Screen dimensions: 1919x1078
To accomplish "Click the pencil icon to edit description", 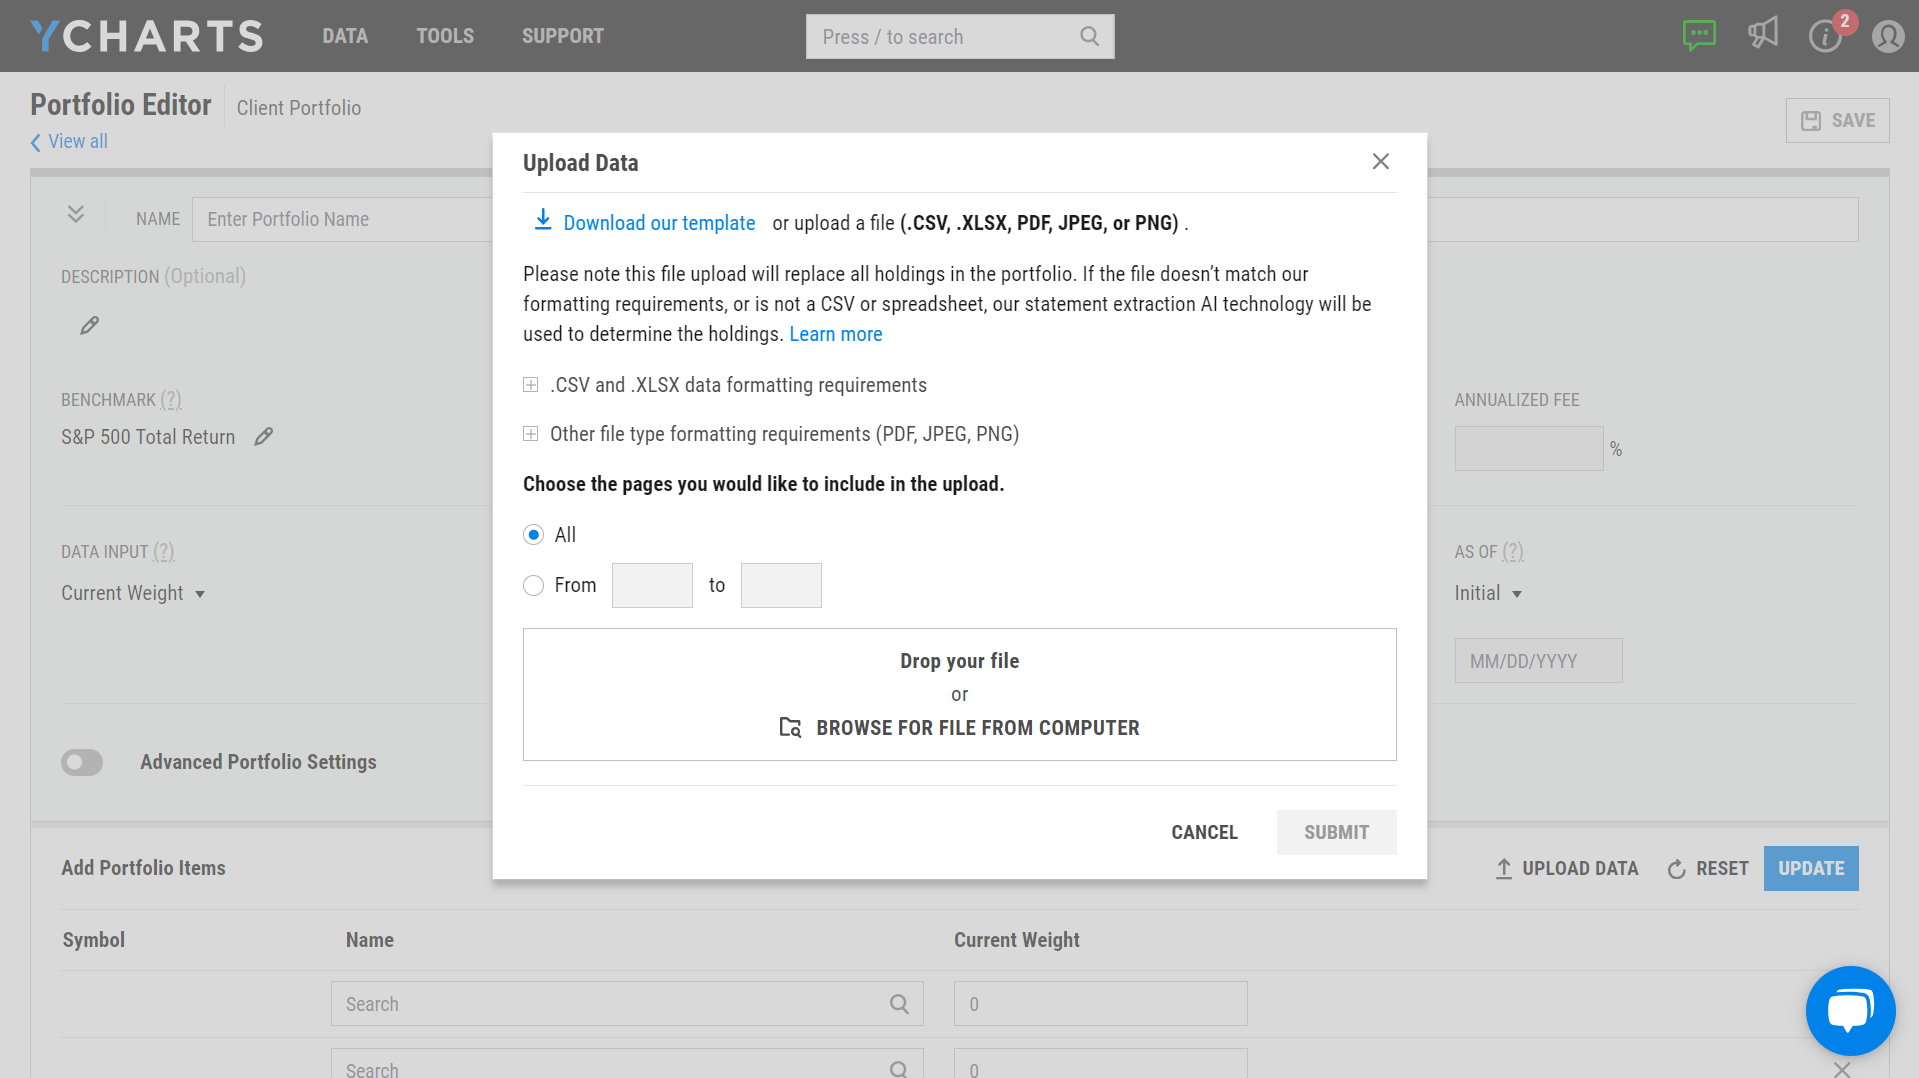I will point(89,326).
